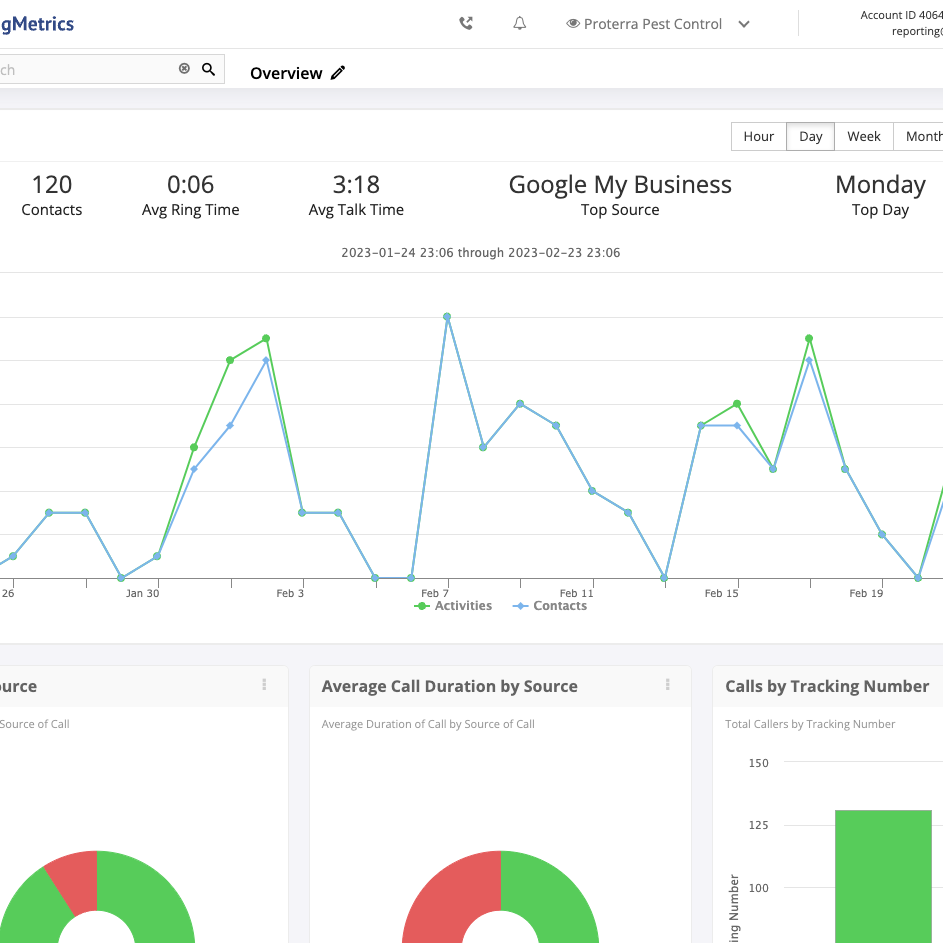Open the notifications bell
The height and width of the screenshot is (943, 943).
520,24
